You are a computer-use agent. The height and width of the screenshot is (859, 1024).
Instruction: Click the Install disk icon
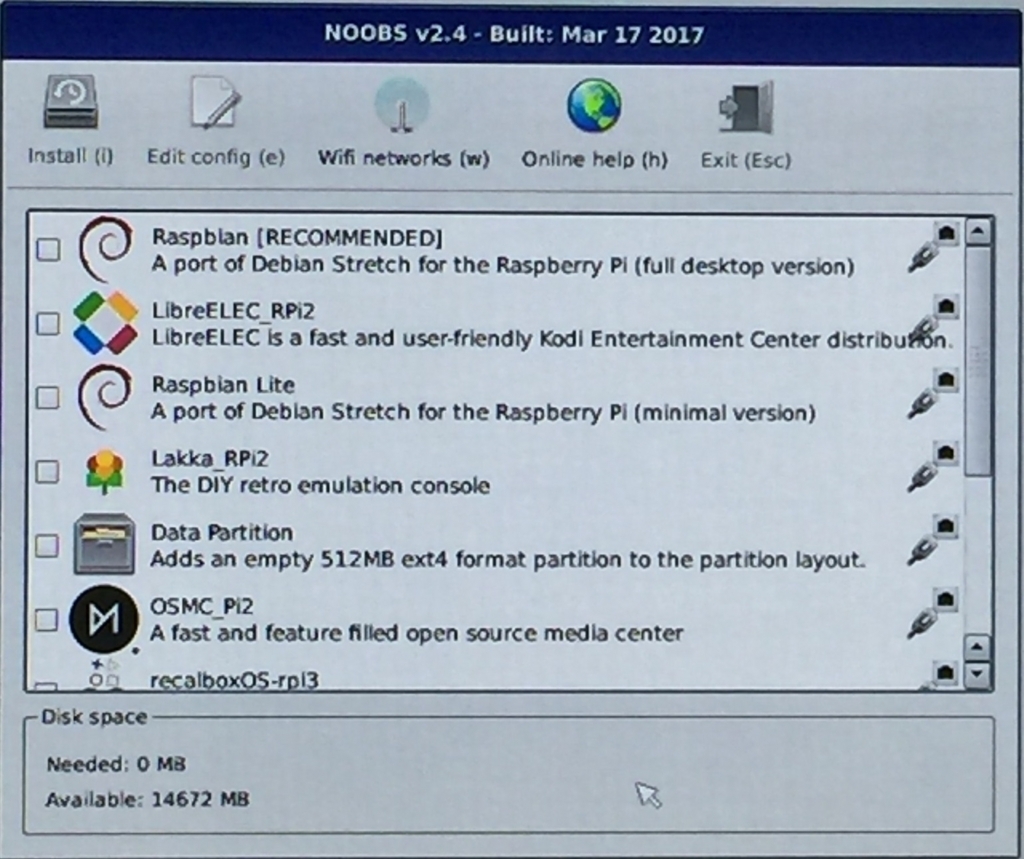[x=71, y=103]
